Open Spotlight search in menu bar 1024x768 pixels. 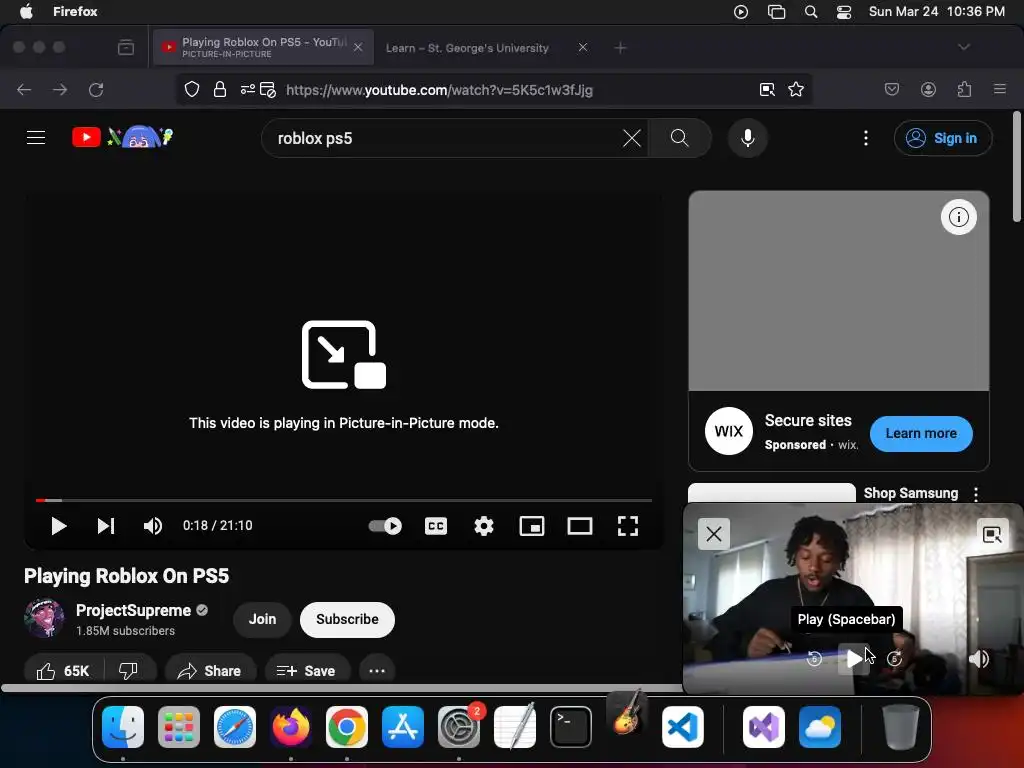pos(810,12)
